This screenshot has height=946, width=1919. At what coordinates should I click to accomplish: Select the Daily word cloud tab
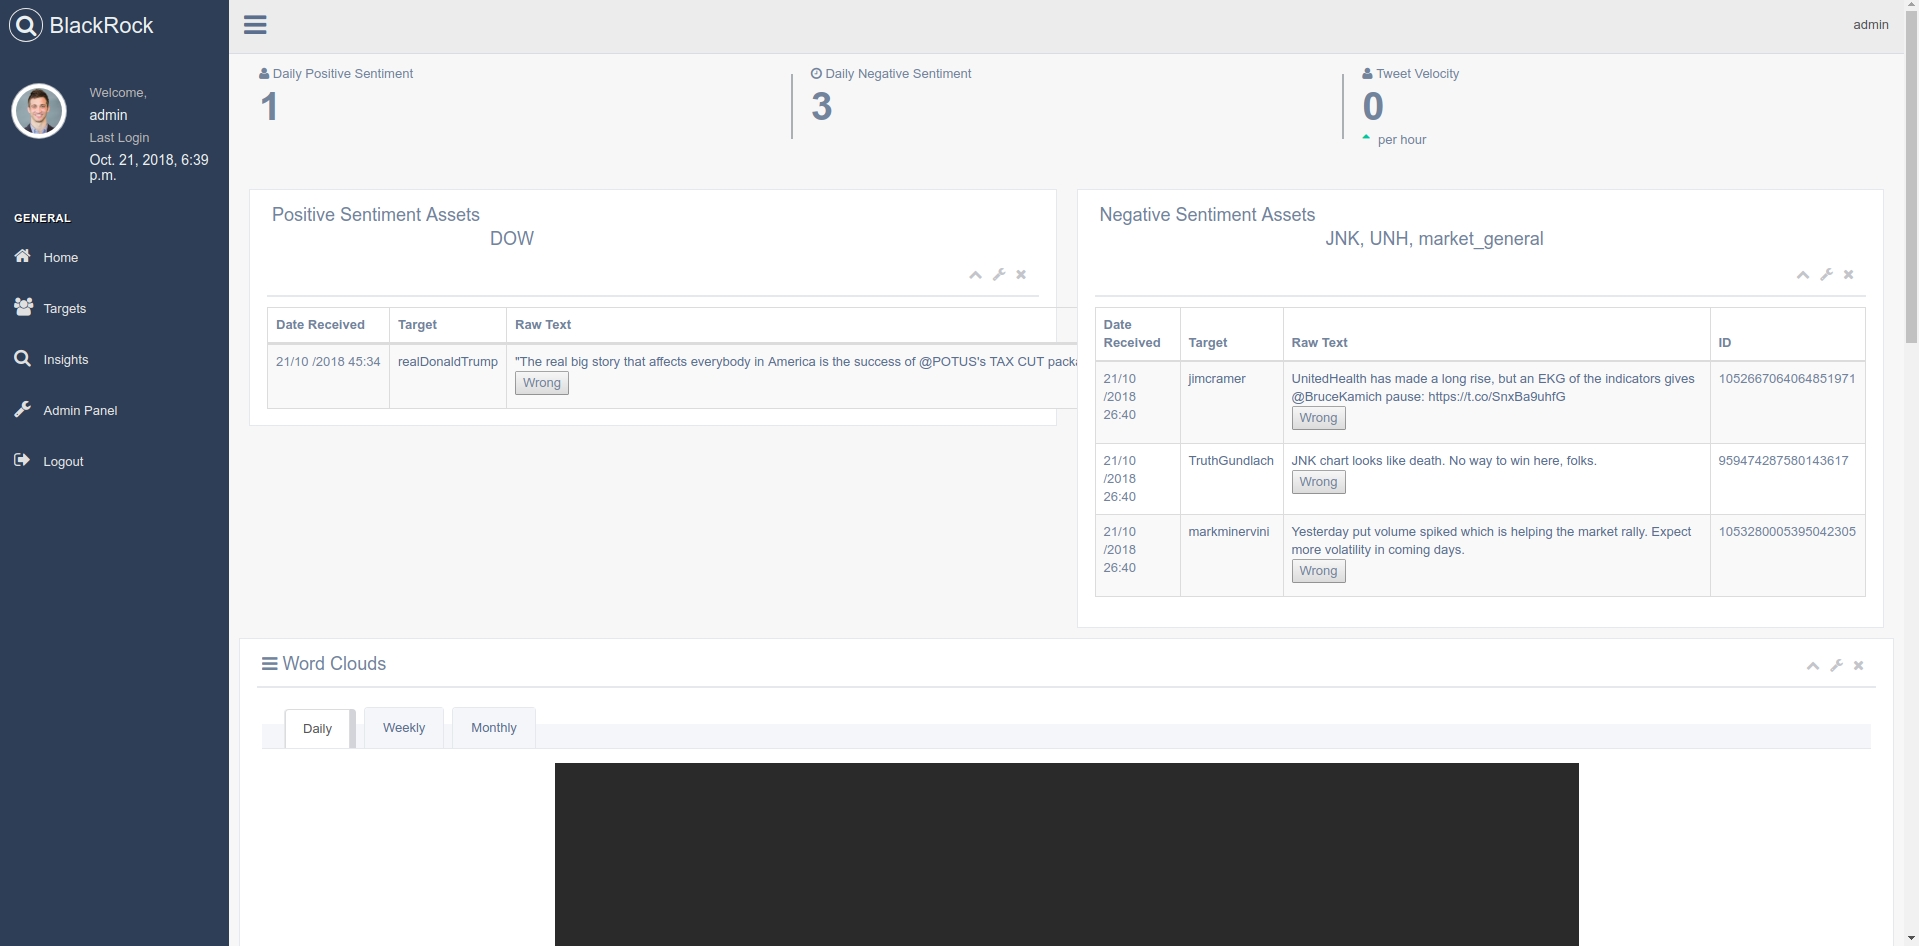click(x=318, y=728)
